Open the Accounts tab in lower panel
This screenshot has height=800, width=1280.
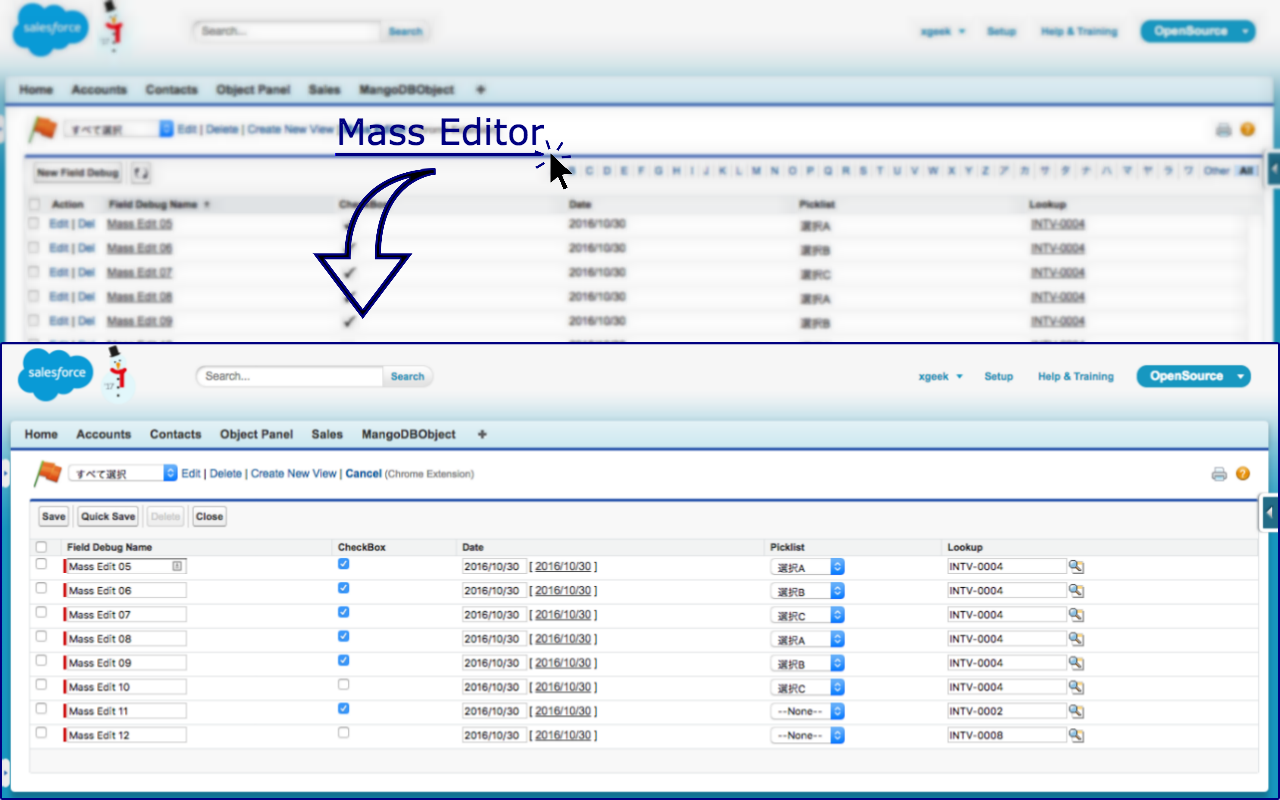point(104,434)
